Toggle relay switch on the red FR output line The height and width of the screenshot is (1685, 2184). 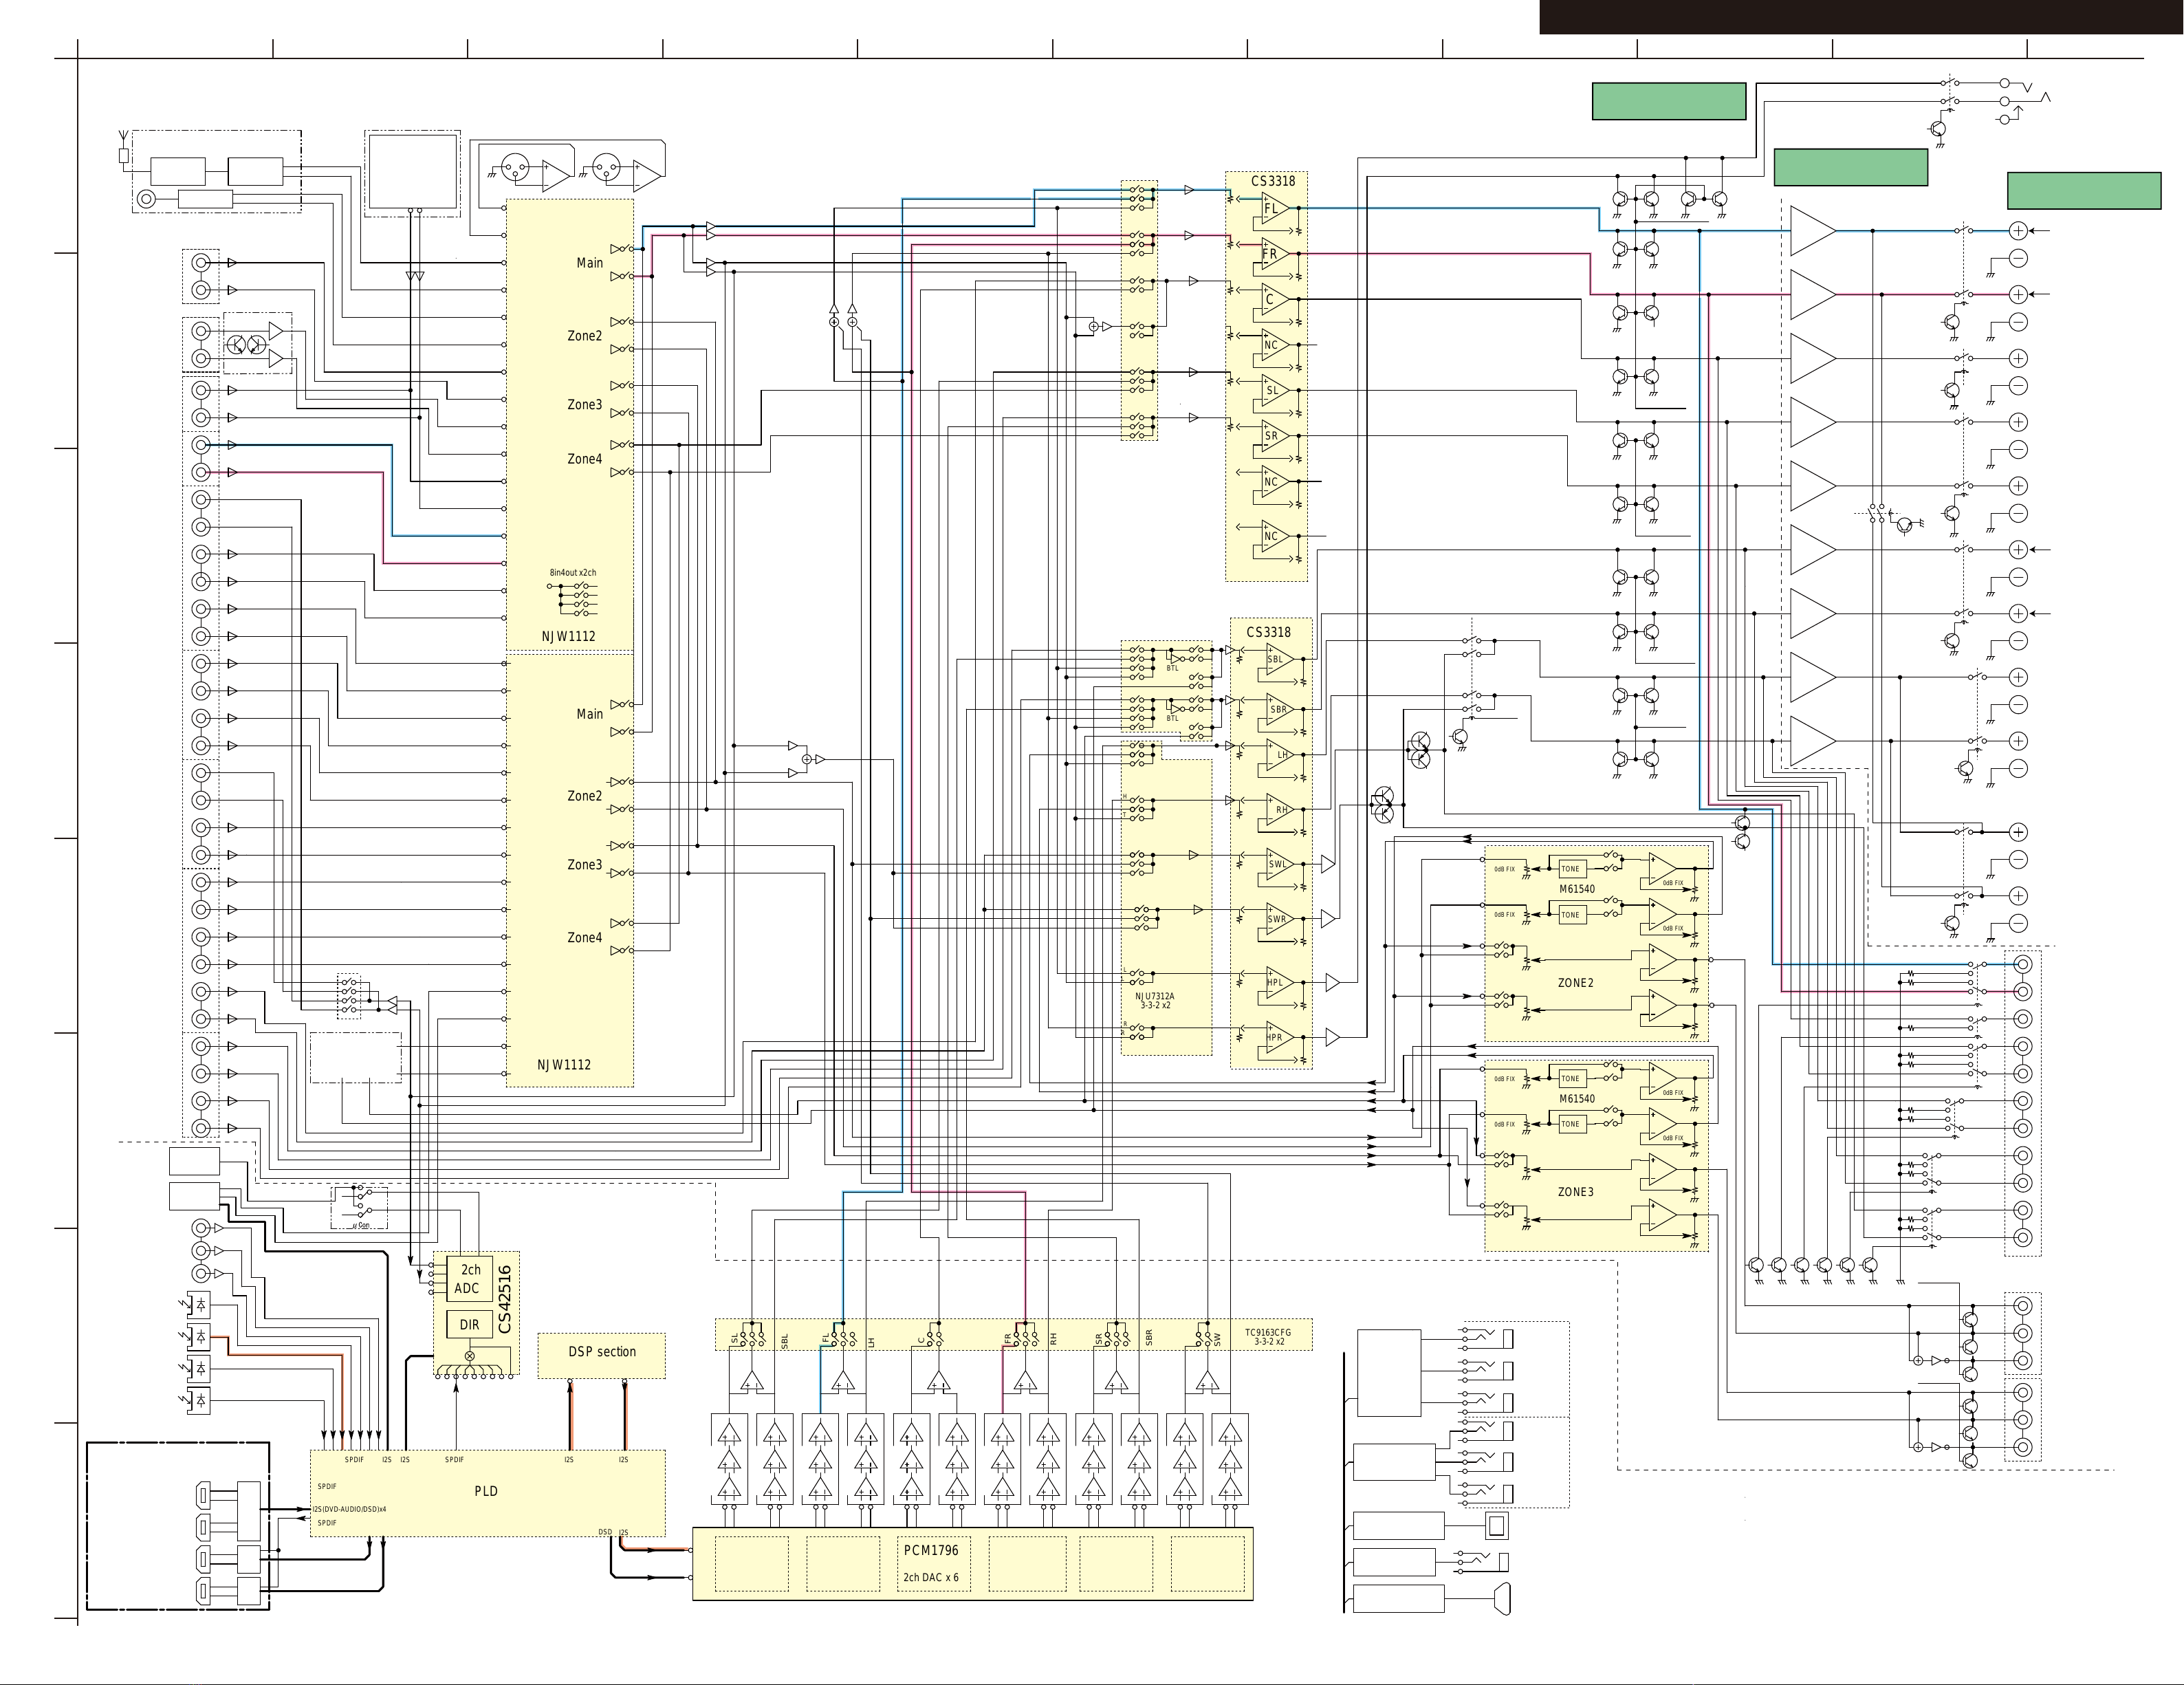(1964, 294)
